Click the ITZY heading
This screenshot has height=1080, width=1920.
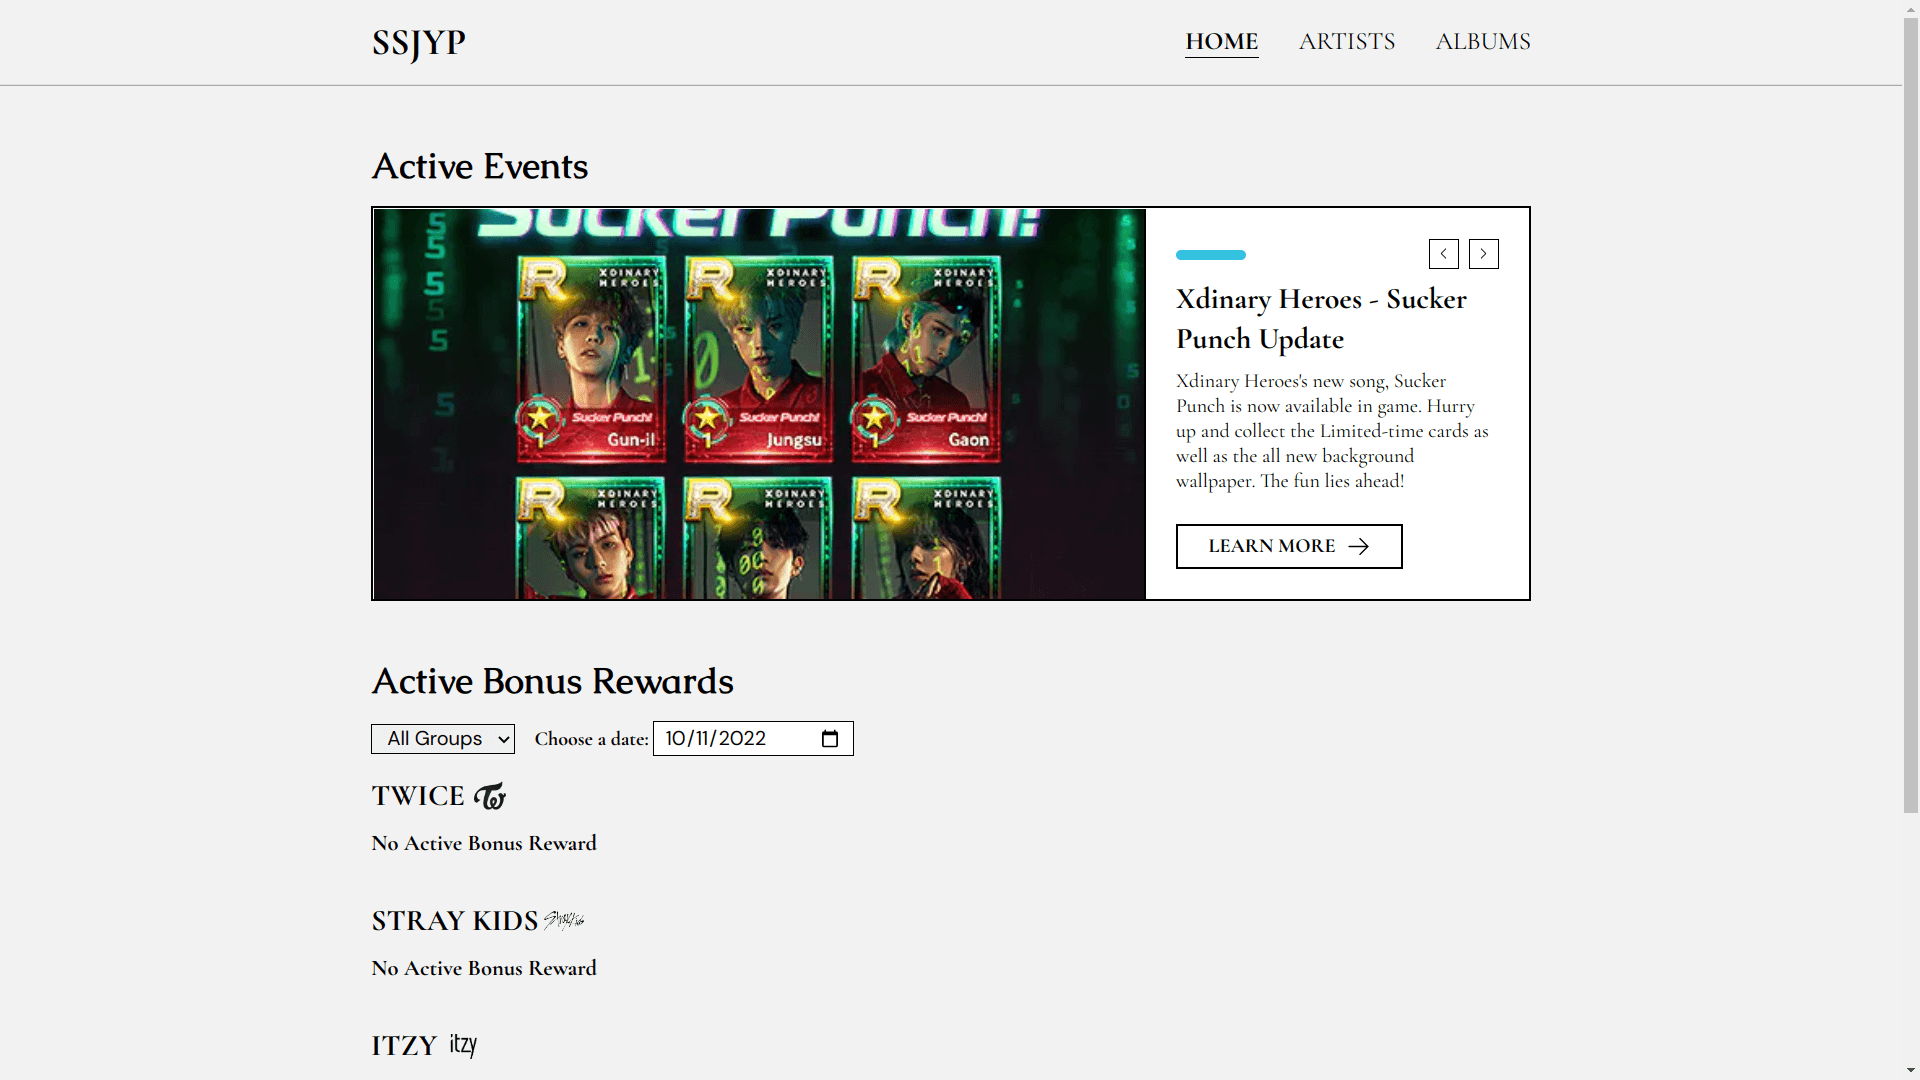click(404, 1046)
